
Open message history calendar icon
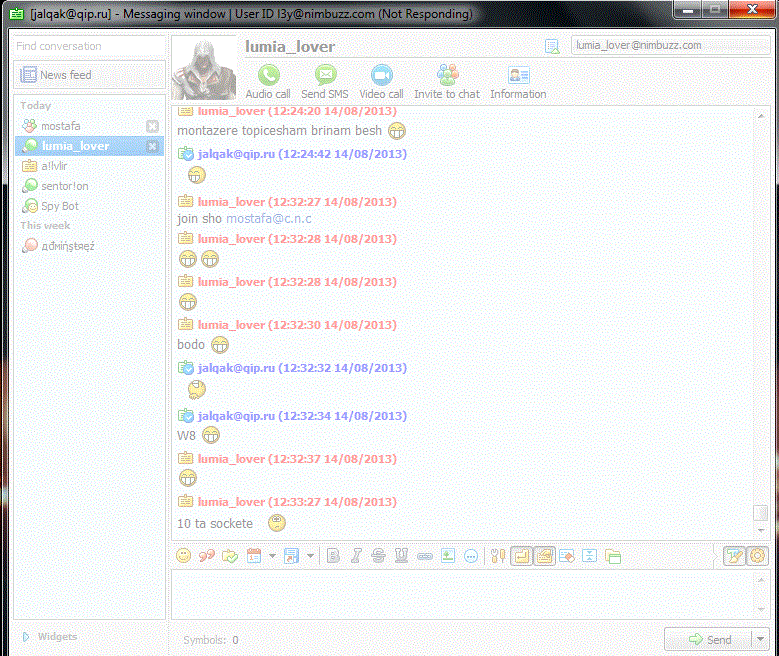tap(254, 556)
